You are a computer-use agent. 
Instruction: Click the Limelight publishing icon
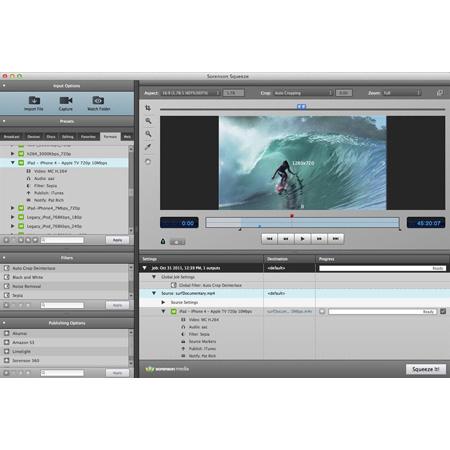click(6, 351)
